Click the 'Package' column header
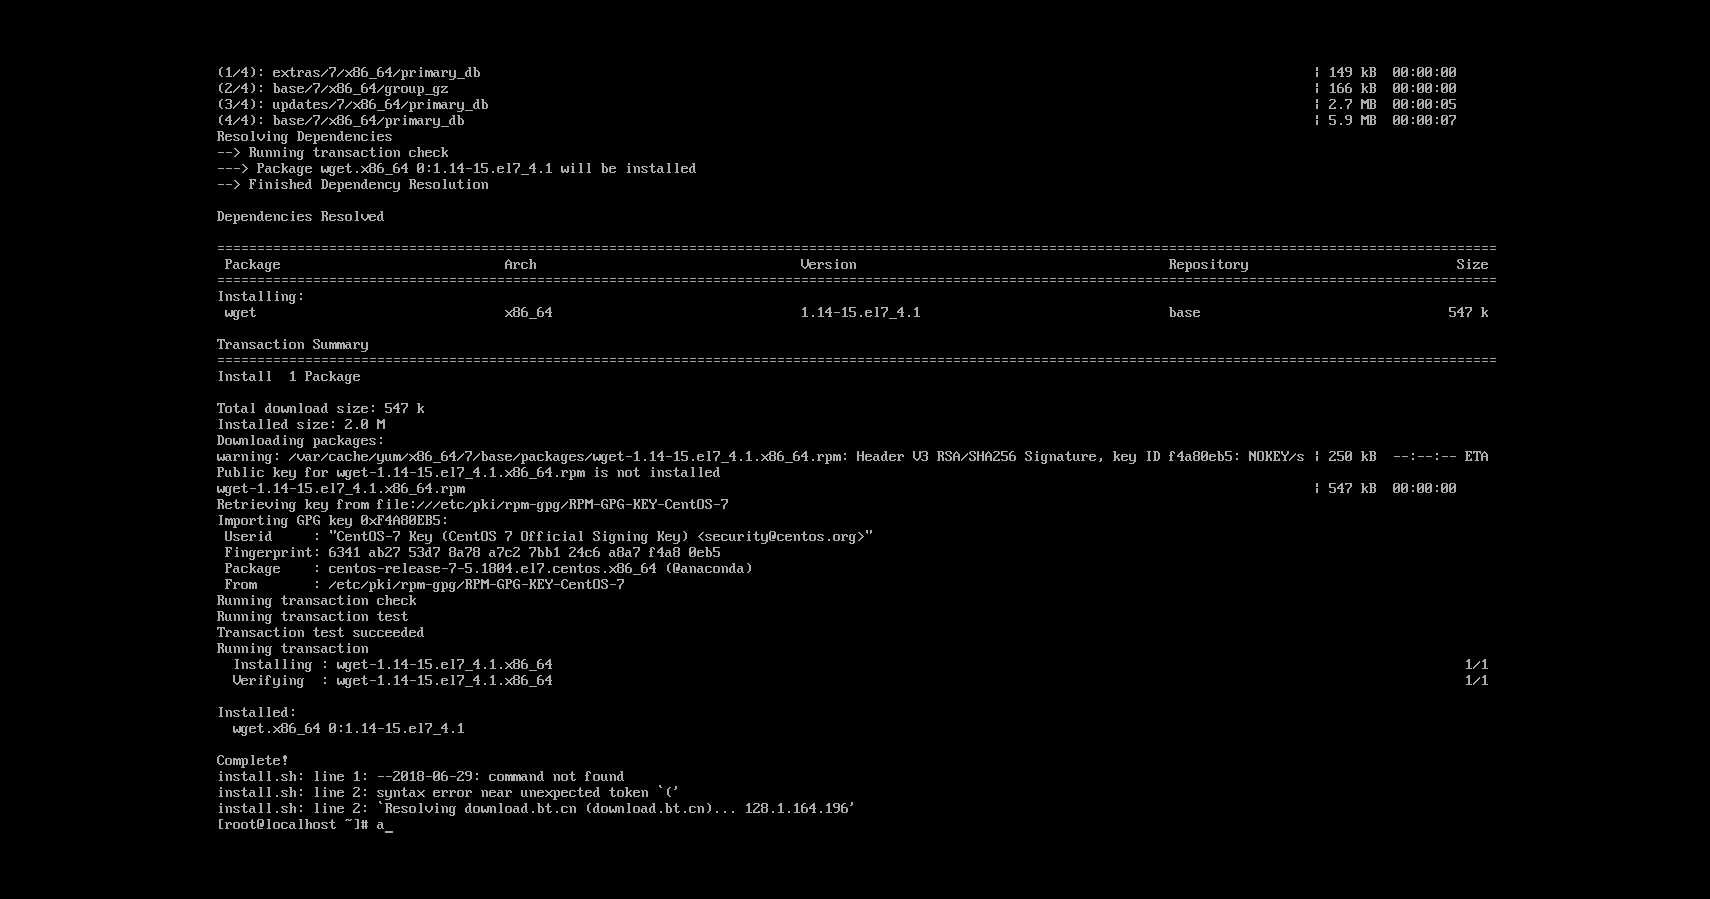Viewport: 1710px width, 899px height. pos(253,264)
